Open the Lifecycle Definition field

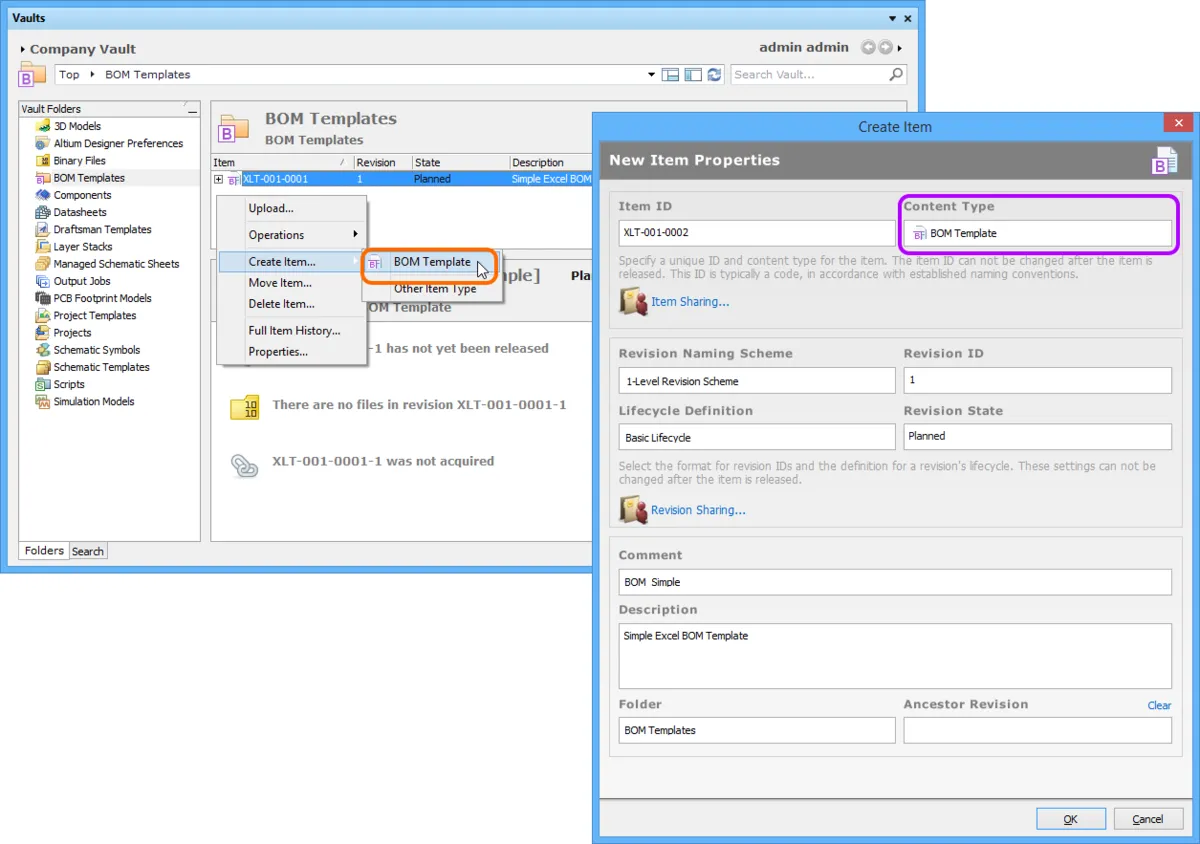tap(757, 437)
